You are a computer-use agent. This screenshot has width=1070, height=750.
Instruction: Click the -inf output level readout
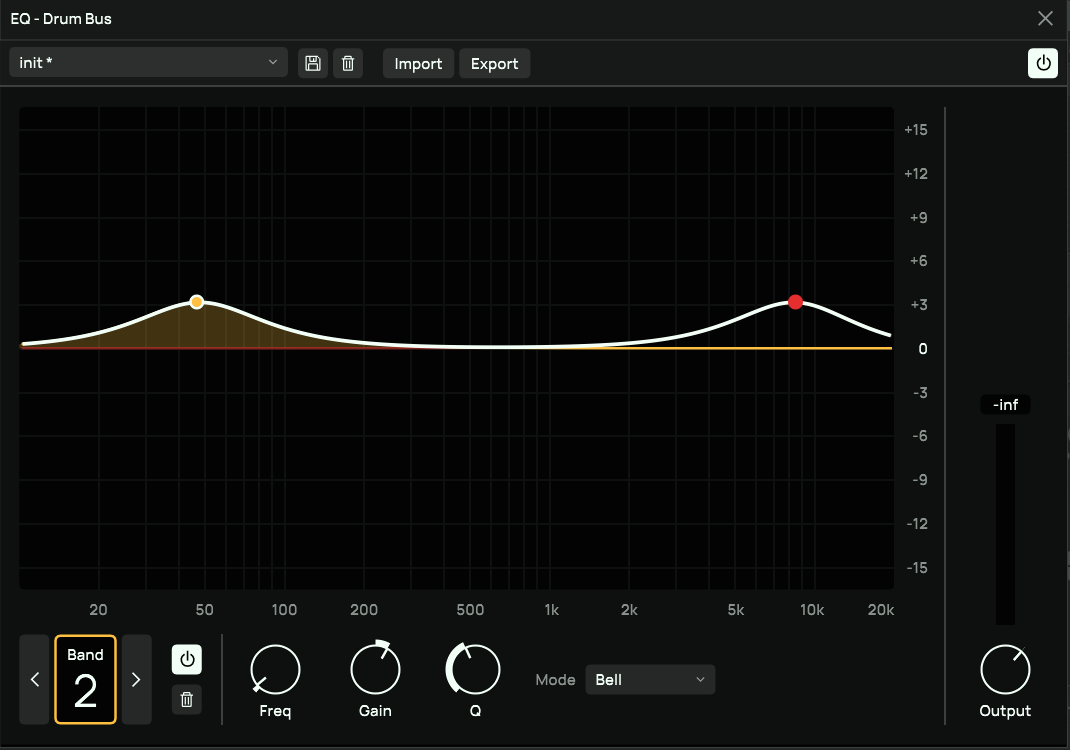(1005, 405)
